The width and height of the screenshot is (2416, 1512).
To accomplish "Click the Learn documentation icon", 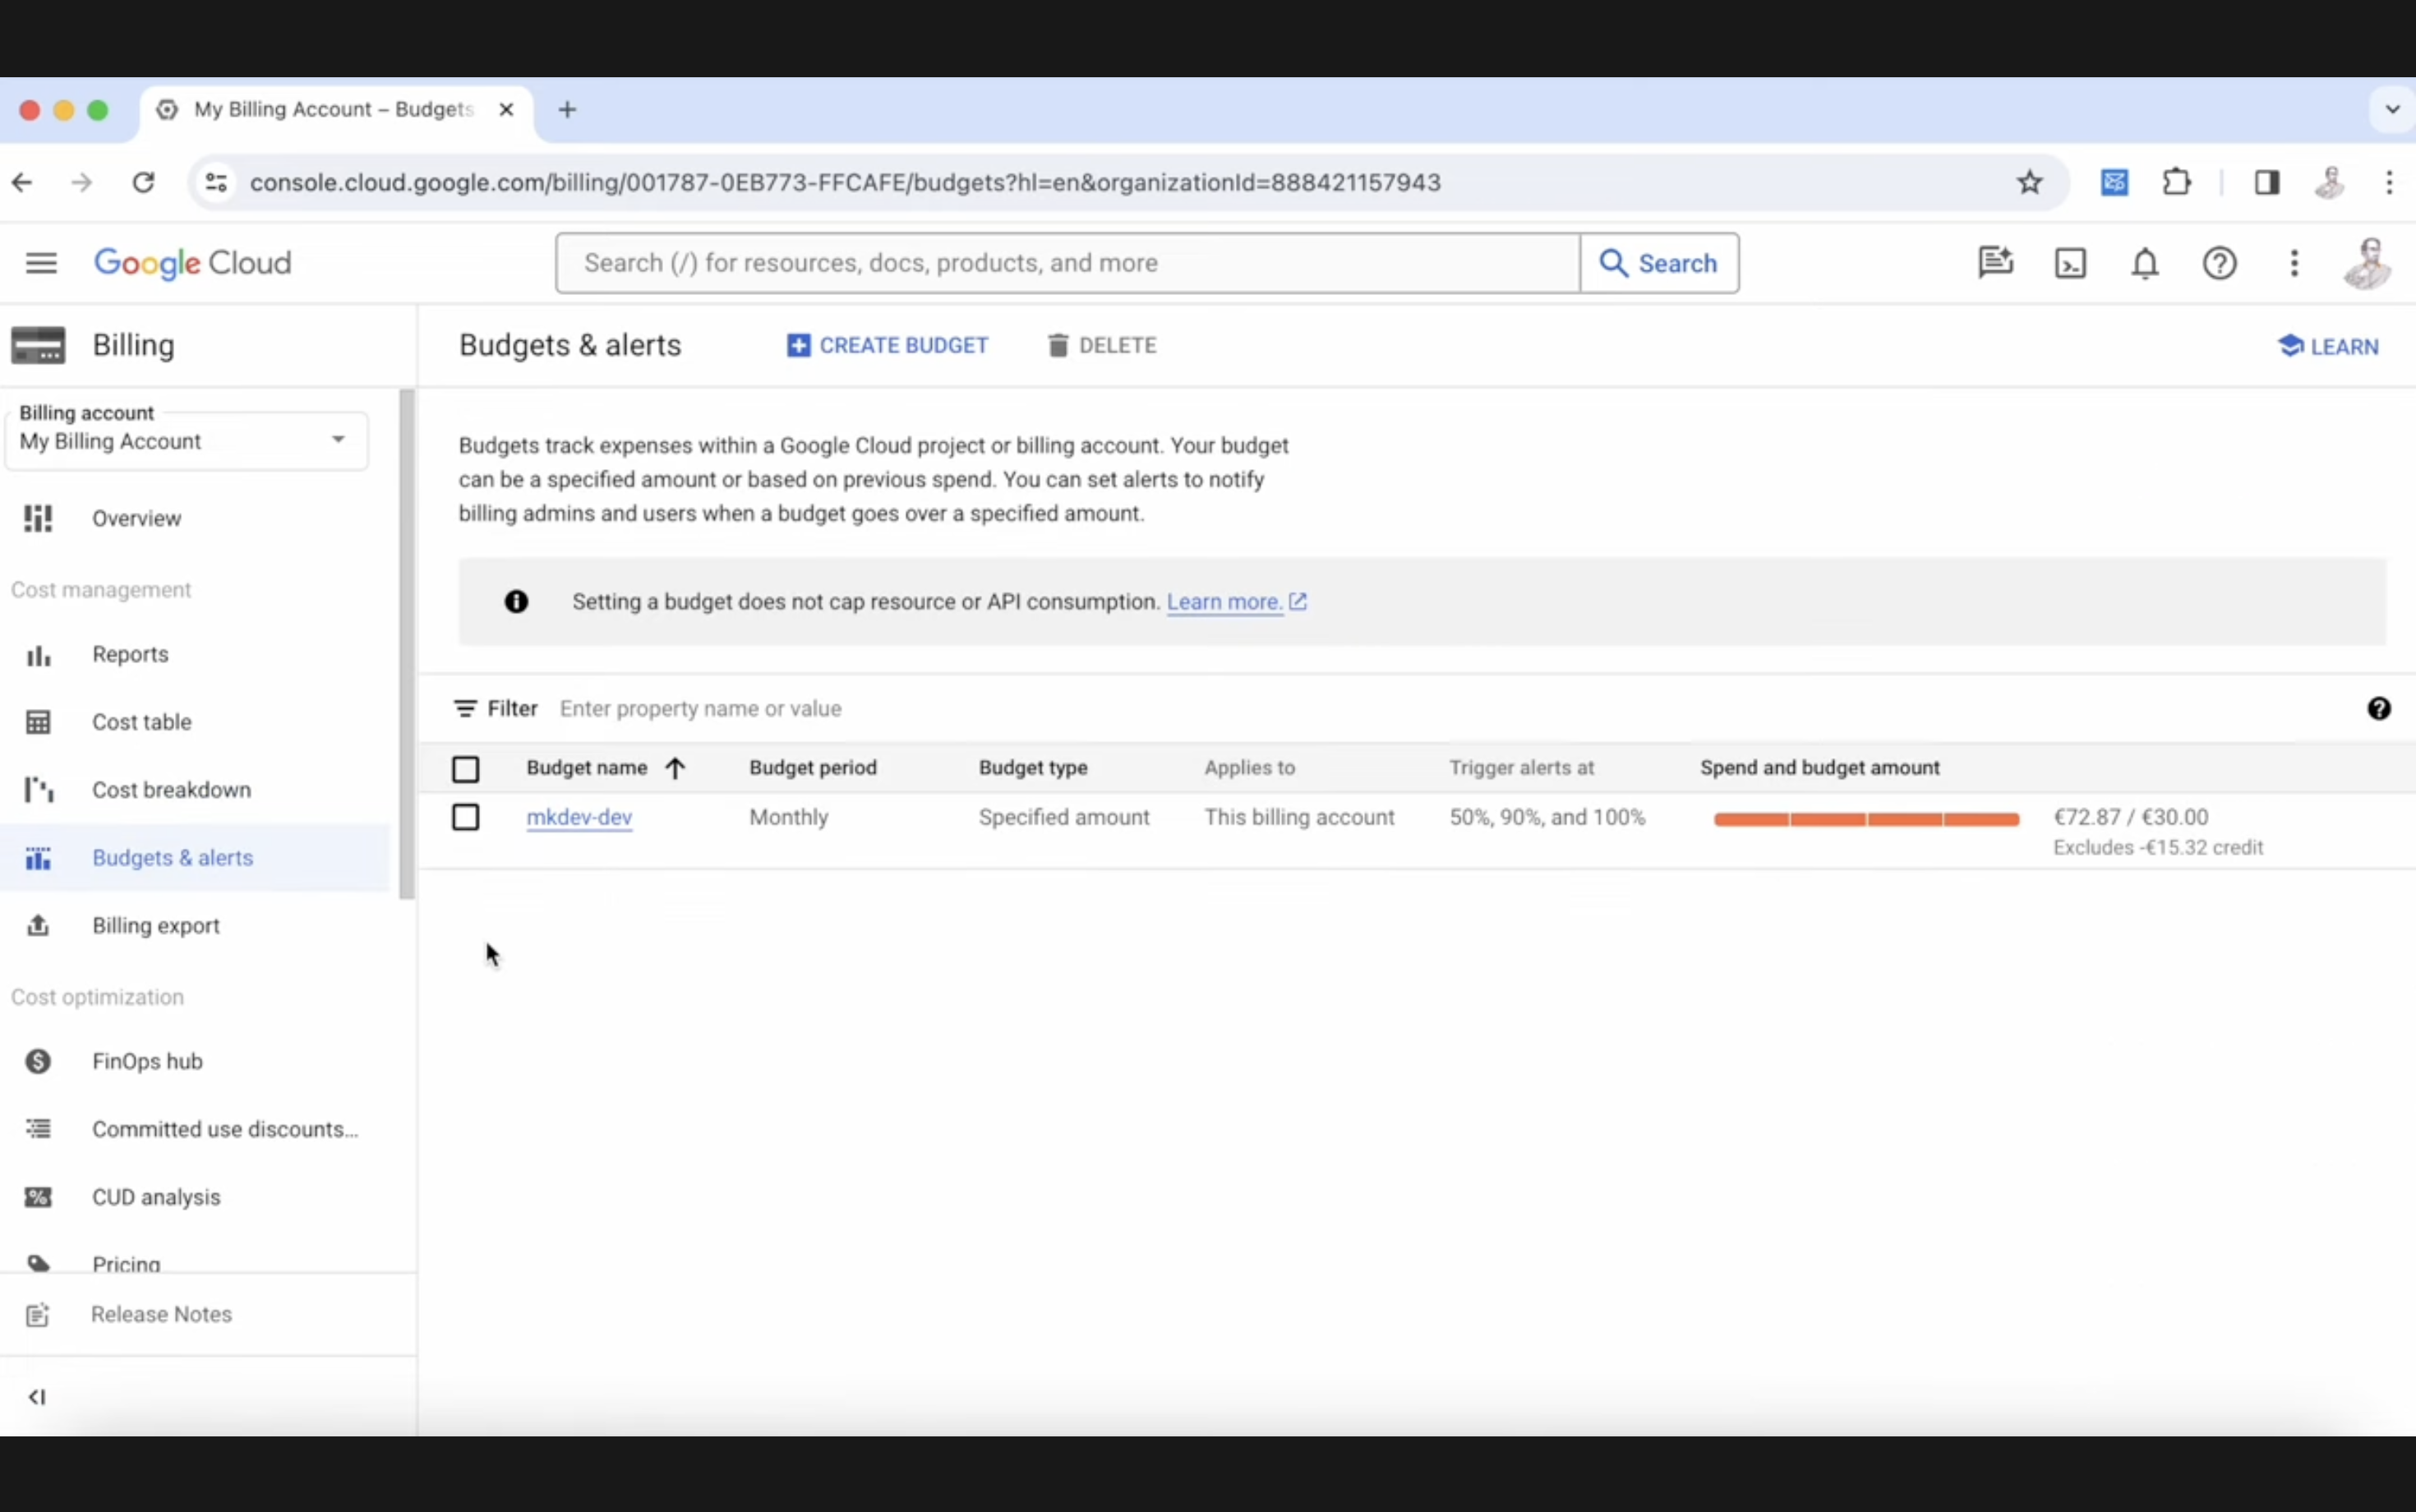I will 2289,345.
